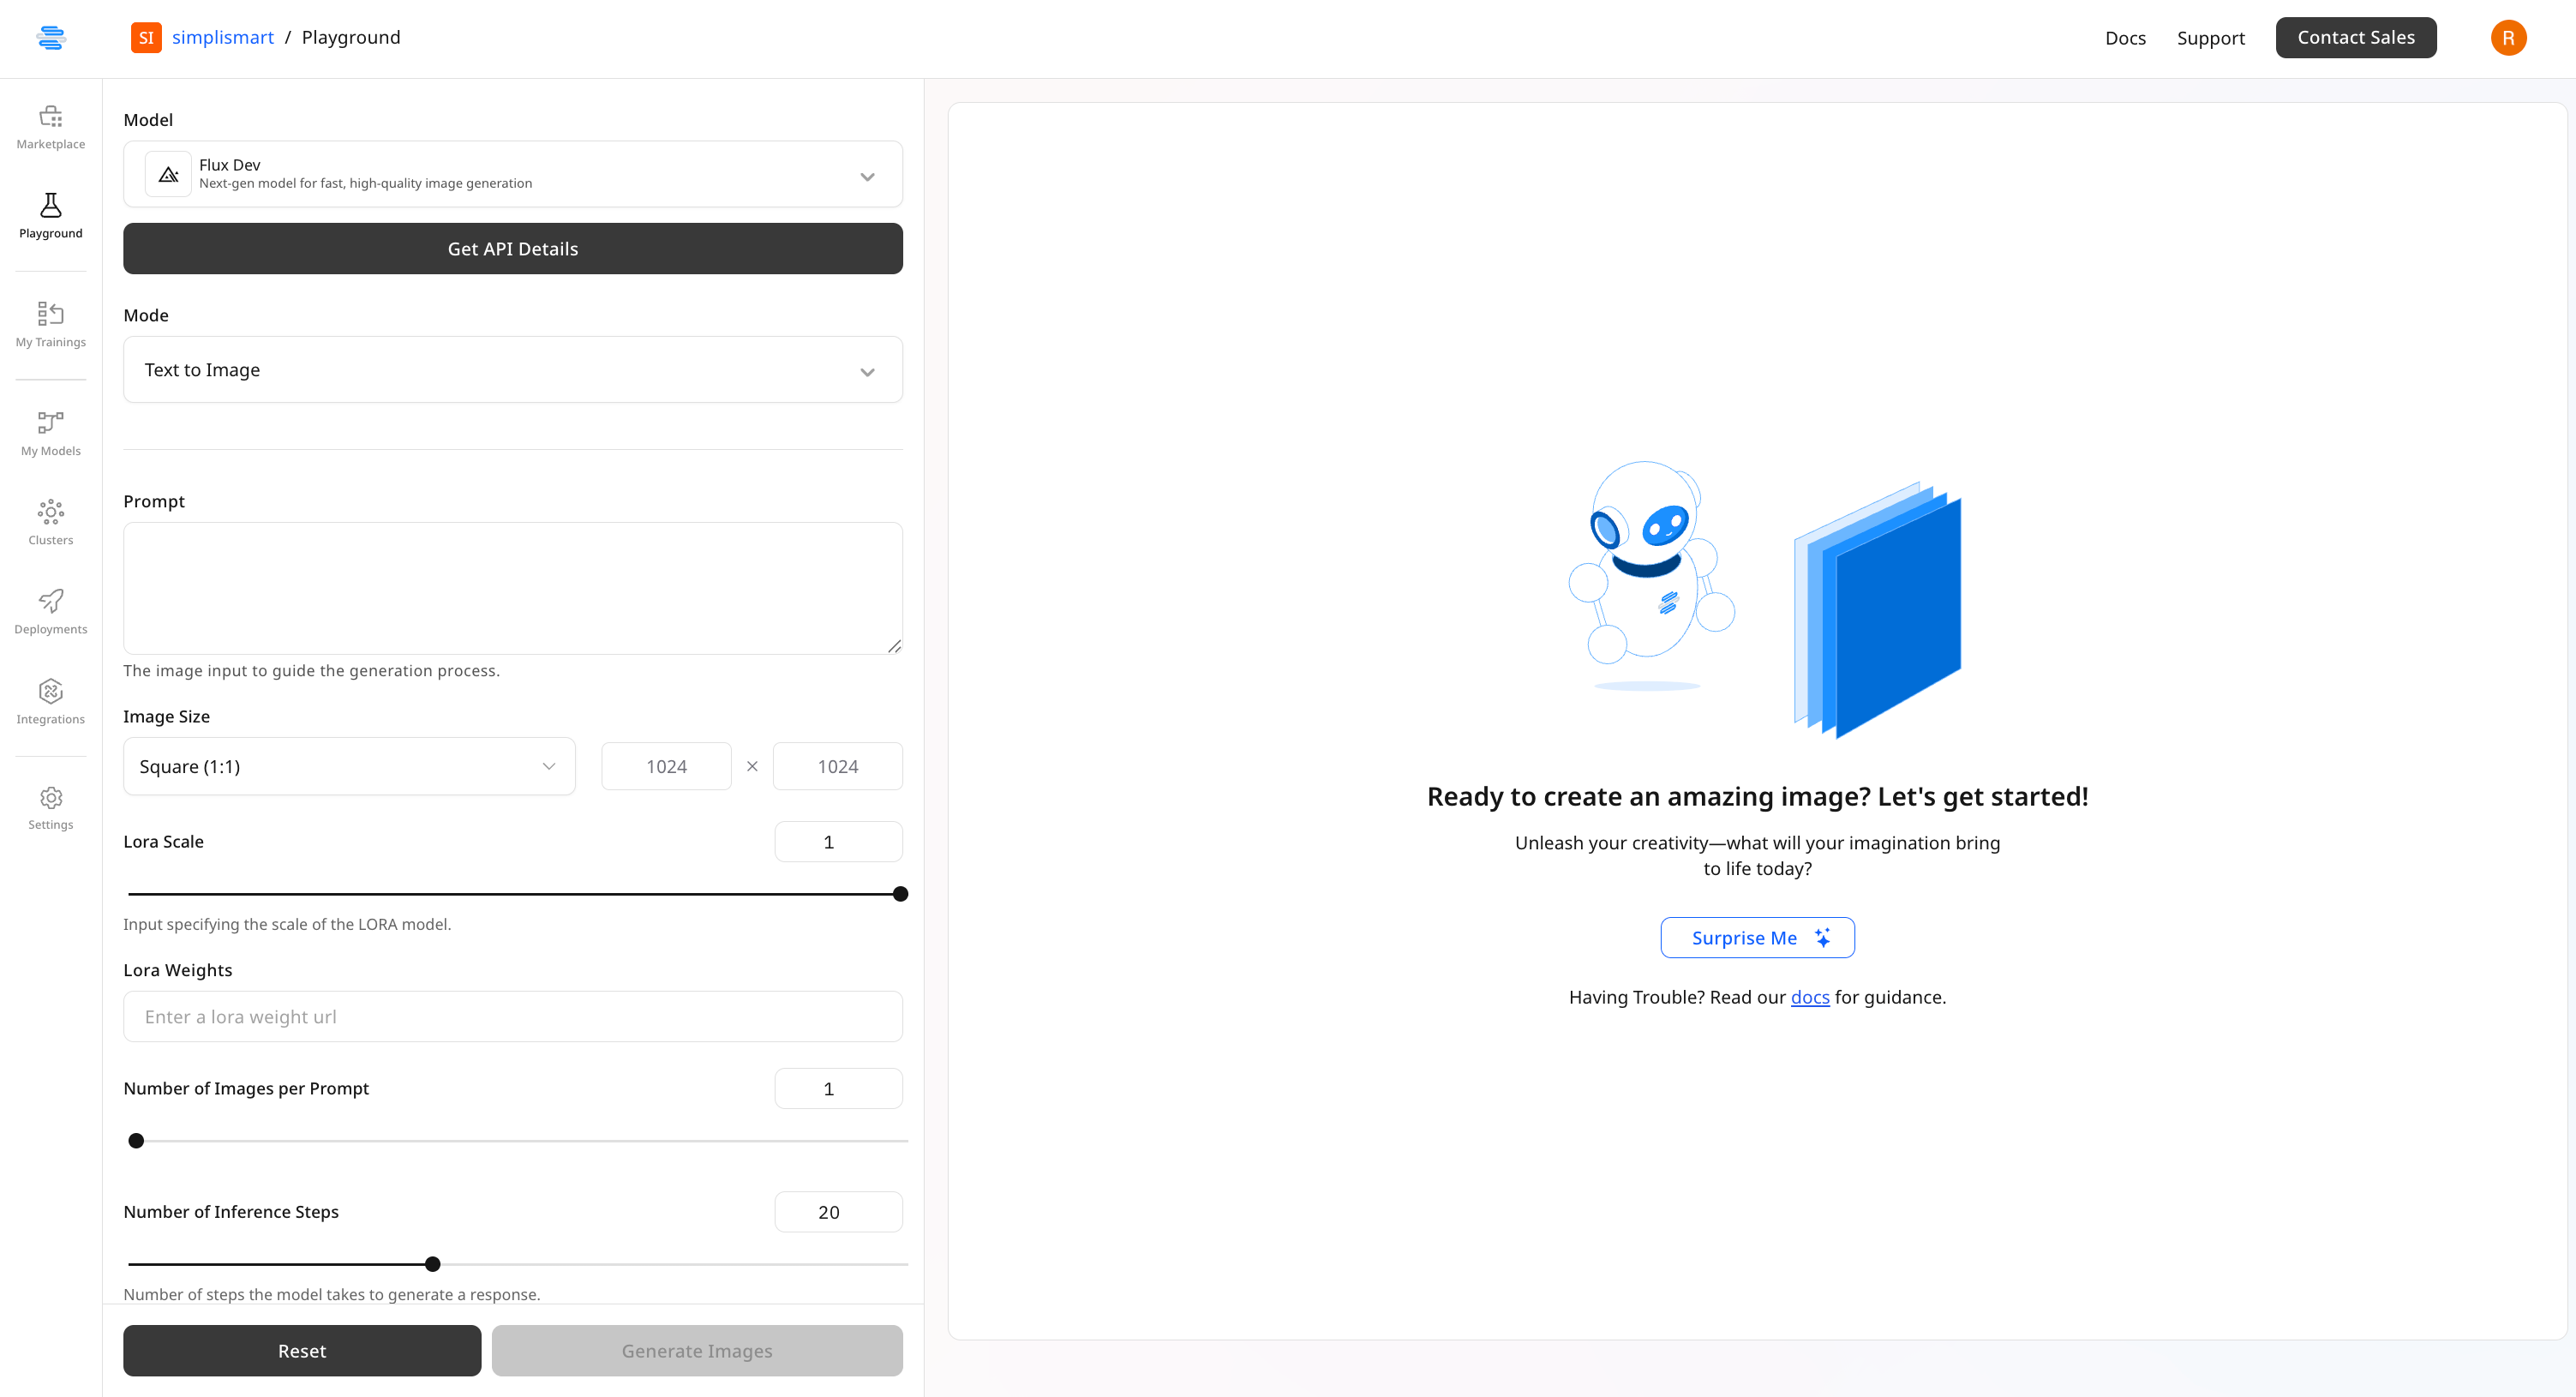
Task: Click into the Prompt text area
Action: 512,588
